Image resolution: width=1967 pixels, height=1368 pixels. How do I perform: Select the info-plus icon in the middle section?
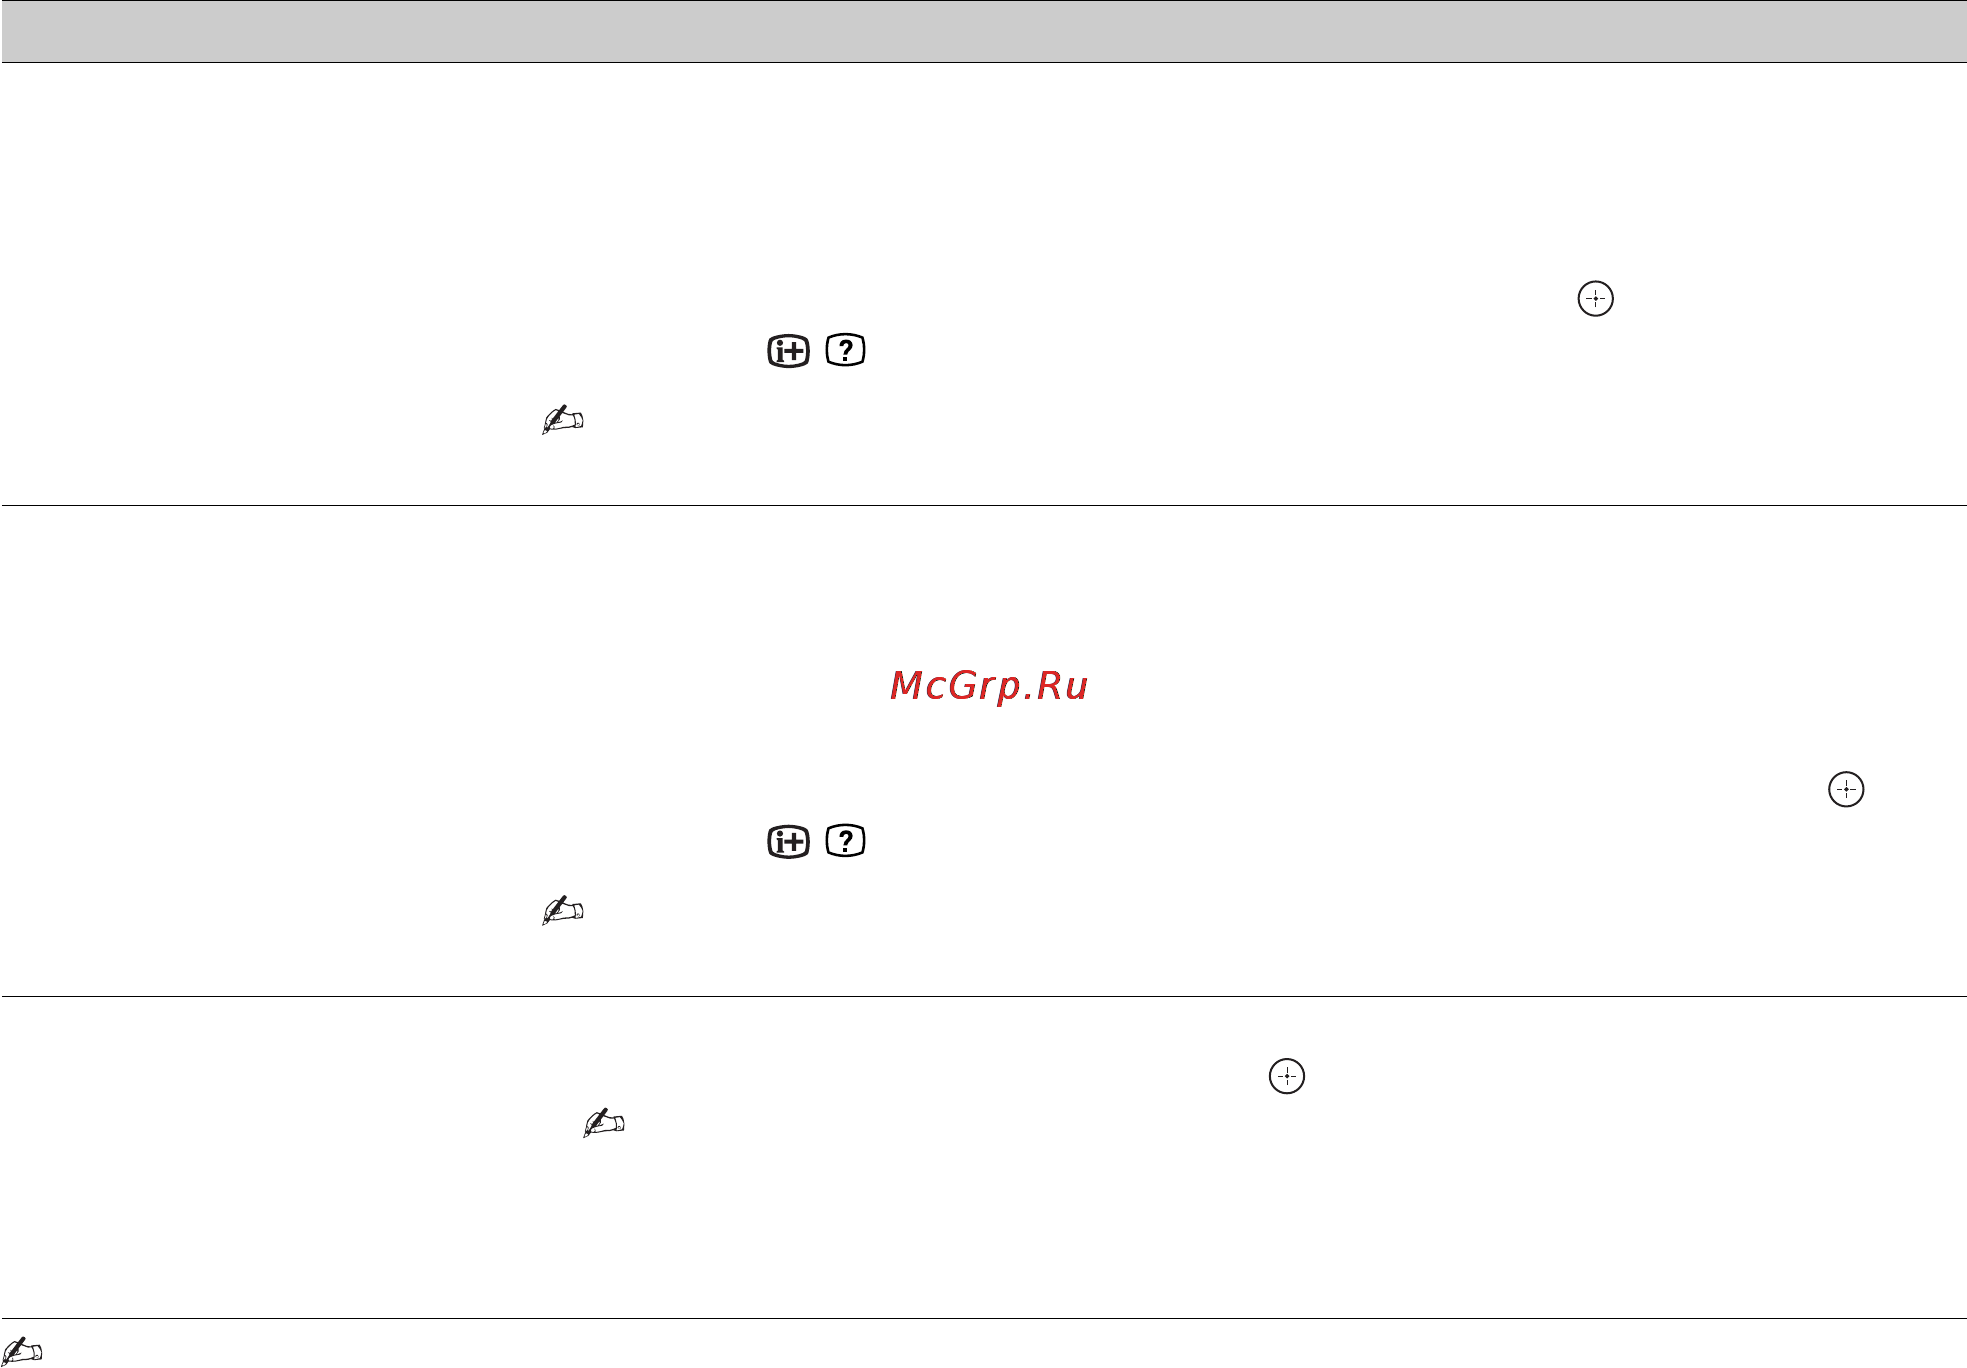(x=788, y=842)
